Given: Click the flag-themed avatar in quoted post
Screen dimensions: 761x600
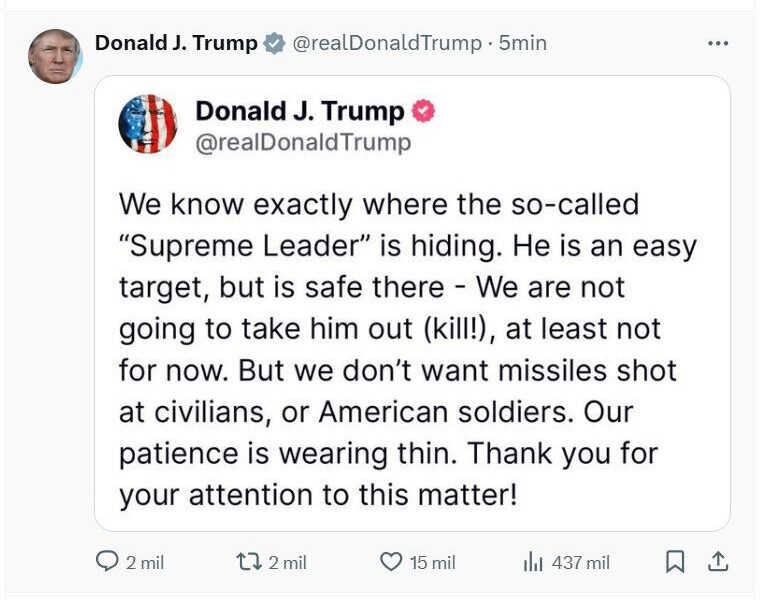Looking at the screenshot, I should tap(148, 125).
